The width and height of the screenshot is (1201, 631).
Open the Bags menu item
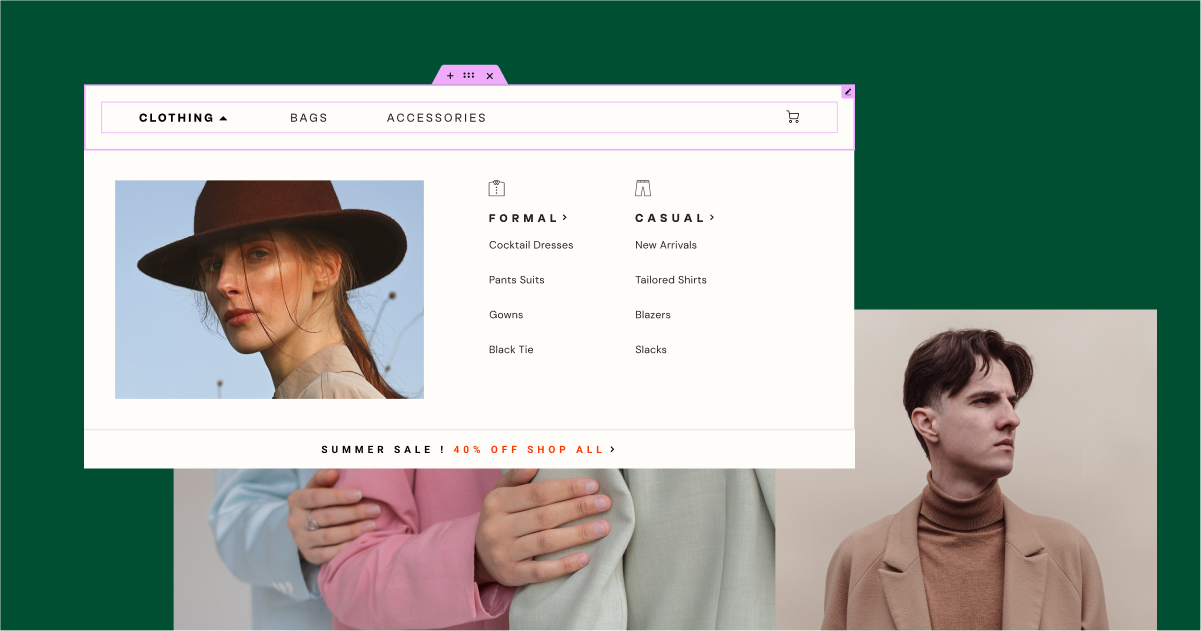click(x=309, y=118)
